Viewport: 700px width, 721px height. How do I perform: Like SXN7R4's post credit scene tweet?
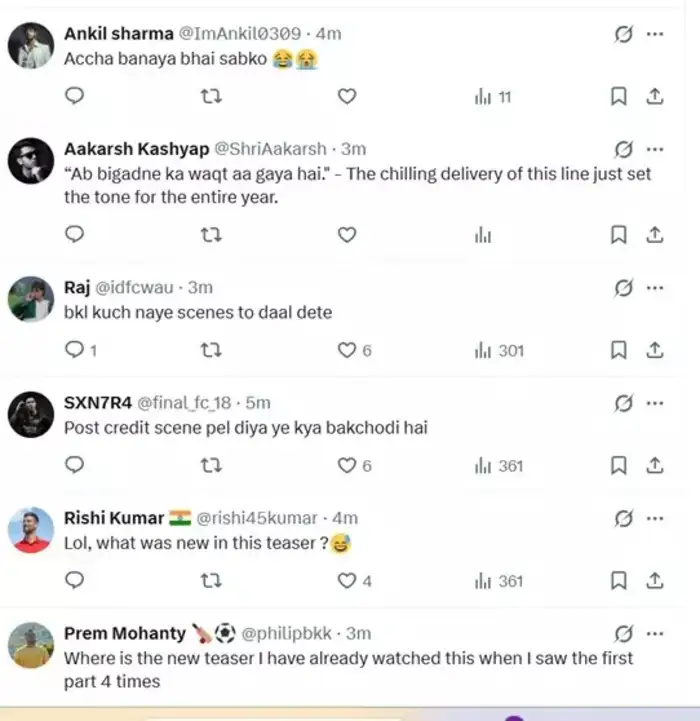pos(347,465)
